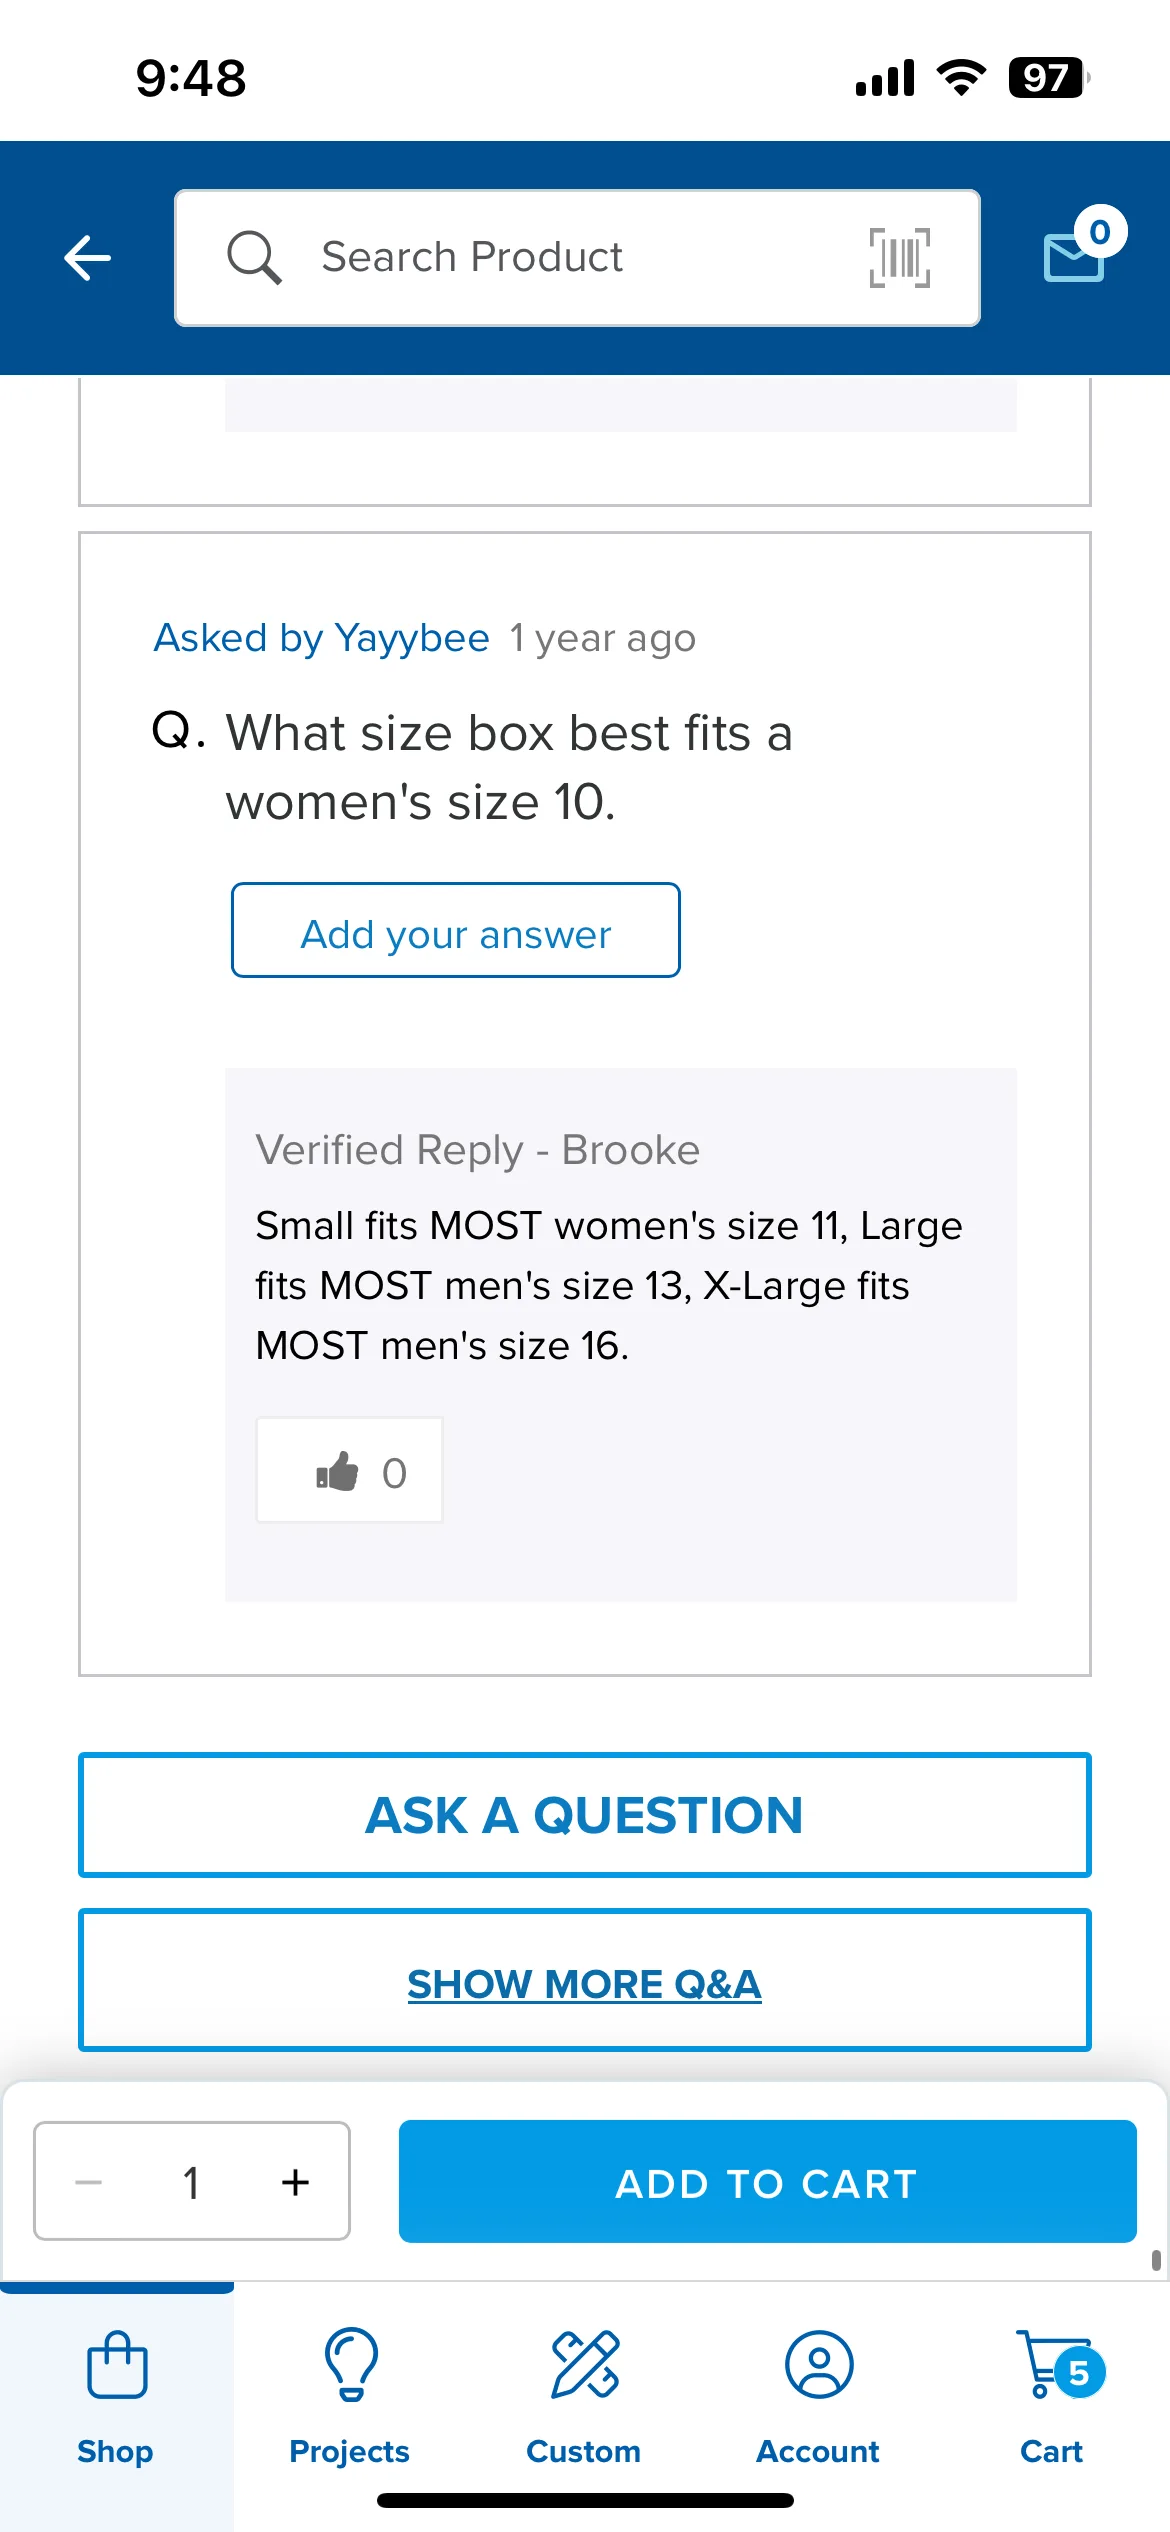Click ASK A QUESTION button
The image size is (1170, 2532).
585,1814
